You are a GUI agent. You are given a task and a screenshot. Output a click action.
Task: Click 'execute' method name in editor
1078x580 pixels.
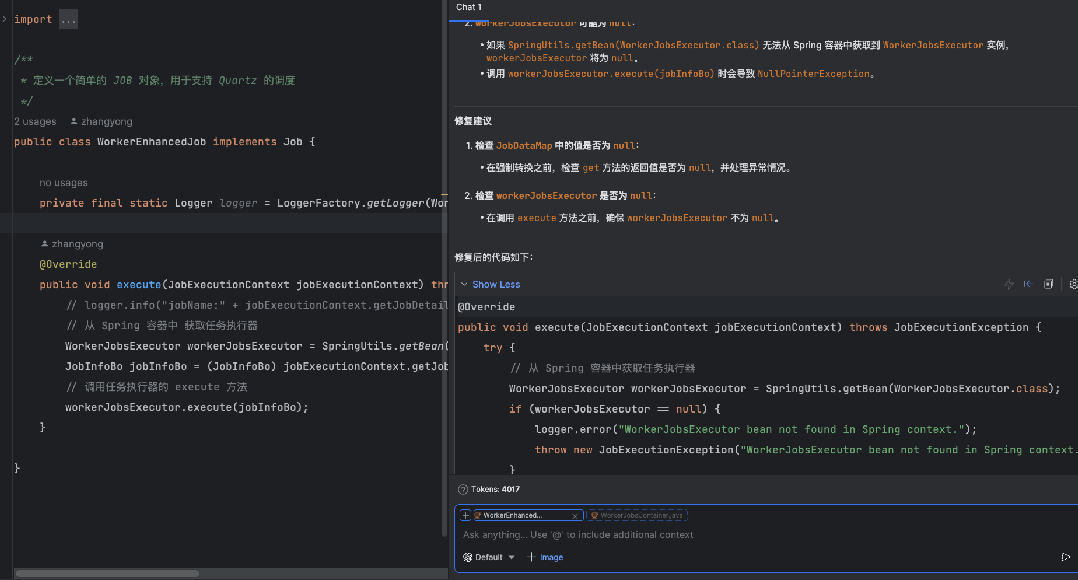138,285
